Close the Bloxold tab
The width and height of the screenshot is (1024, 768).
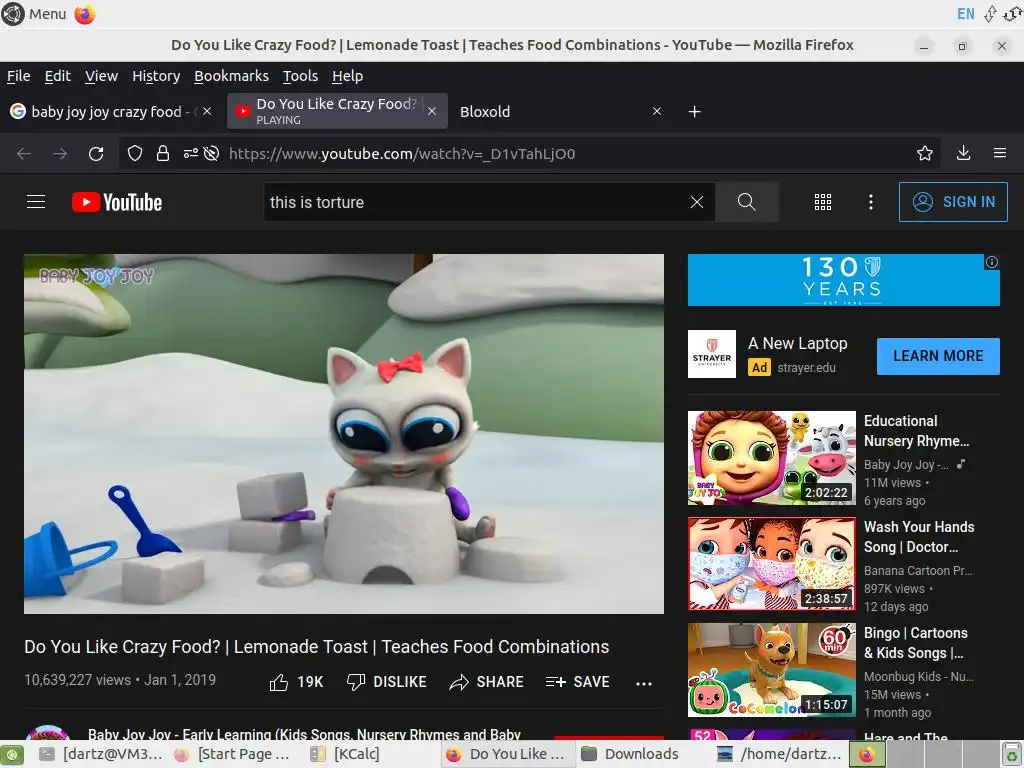click(657, 112)
